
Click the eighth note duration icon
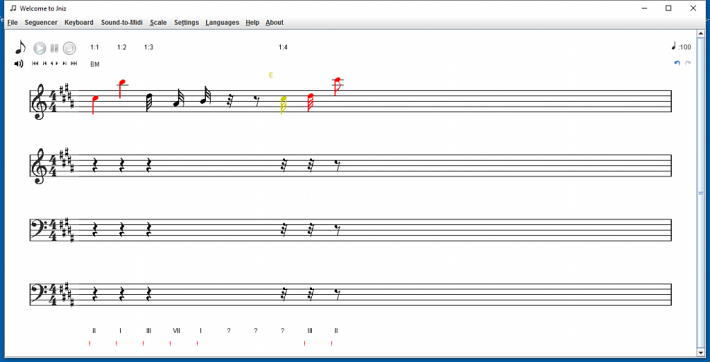pyautogui.click(x=20, y=47)
